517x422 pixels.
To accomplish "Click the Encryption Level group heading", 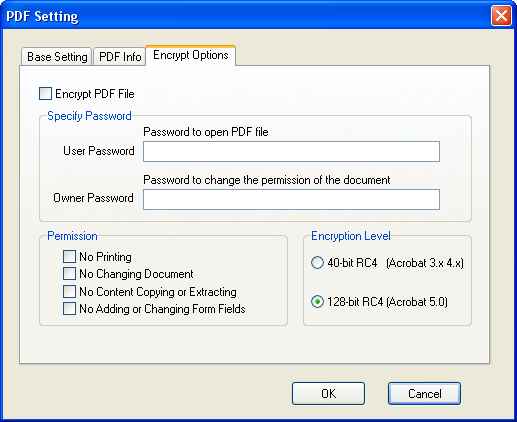I will 351,236.
